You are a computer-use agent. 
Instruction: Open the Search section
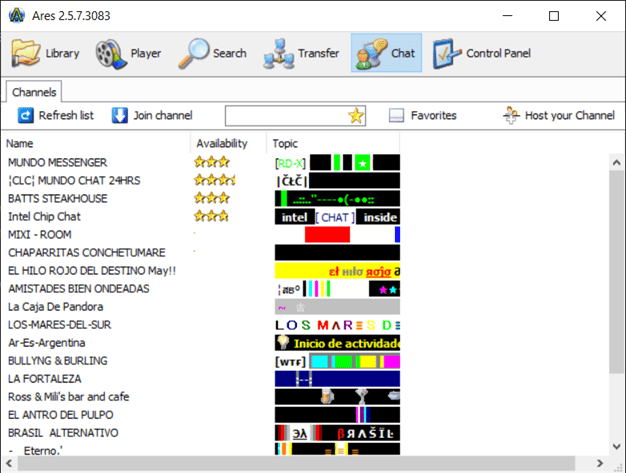pos(212,53)
